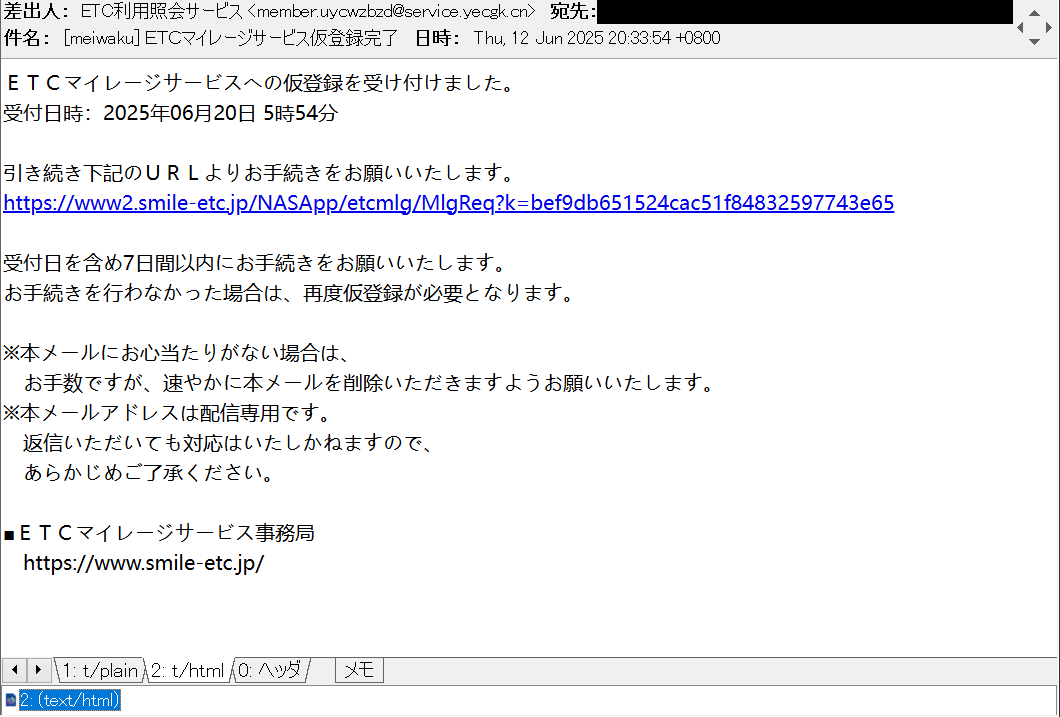This screenshot has width=1060, height=717.
Task: Click the line ＥＴＣマイレージサービスへの仮登録を受け付けました。
Action: point(261,83)
